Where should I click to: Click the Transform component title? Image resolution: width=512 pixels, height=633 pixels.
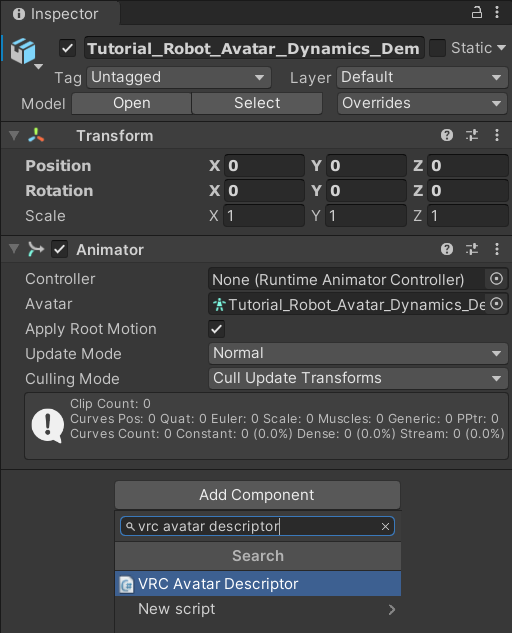[115, 136]
